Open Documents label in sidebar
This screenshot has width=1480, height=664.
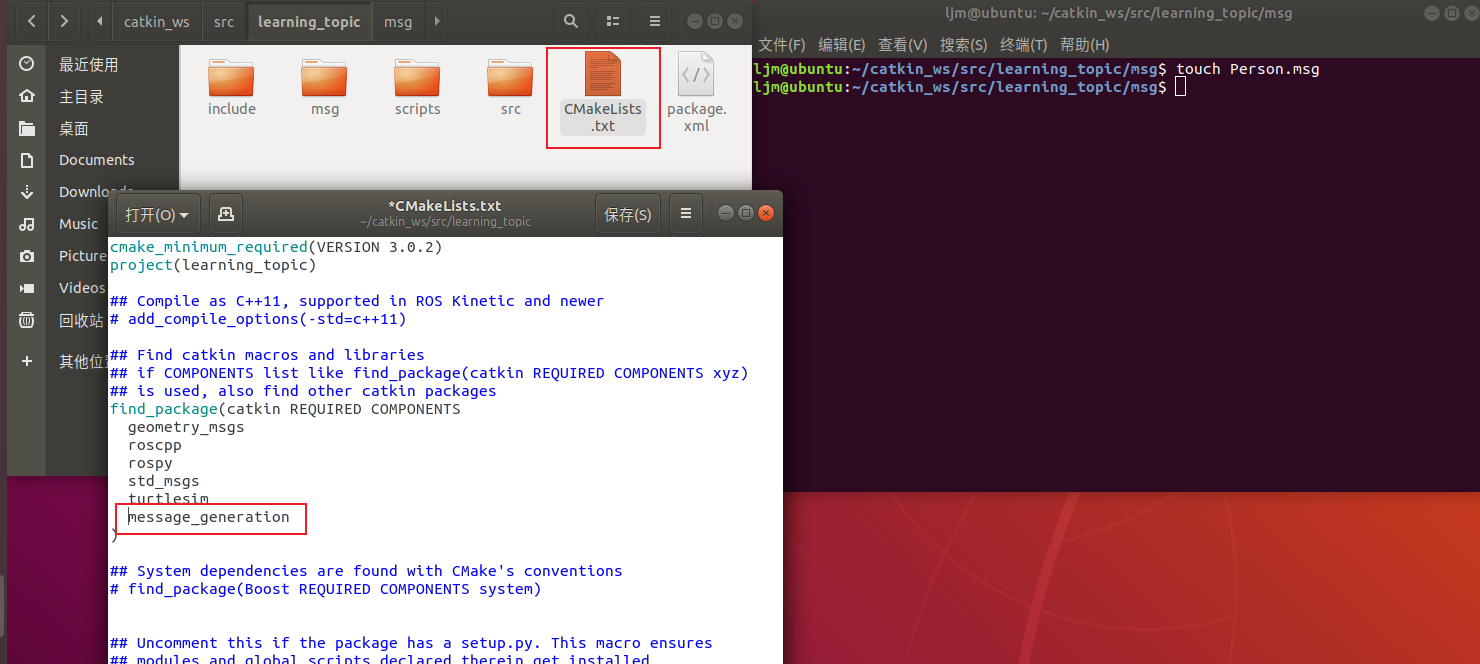click(96, 160)
